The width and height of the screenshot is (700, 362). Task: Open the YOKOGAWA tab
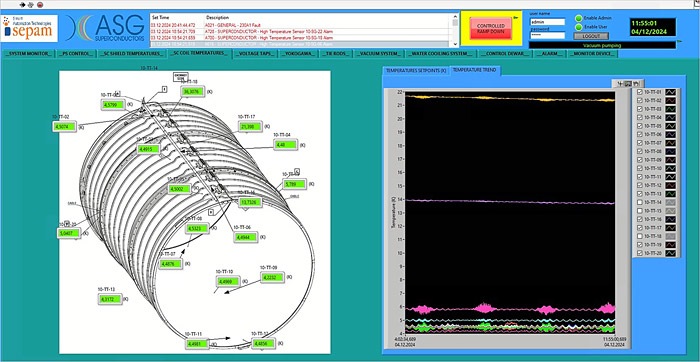(x=299, y=54)
